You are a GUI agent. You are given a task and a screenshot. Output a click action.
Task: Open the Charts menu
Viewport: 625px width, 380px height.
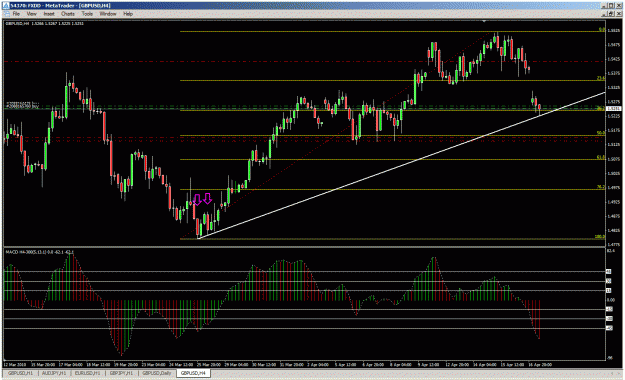click(x=68, y=14)
